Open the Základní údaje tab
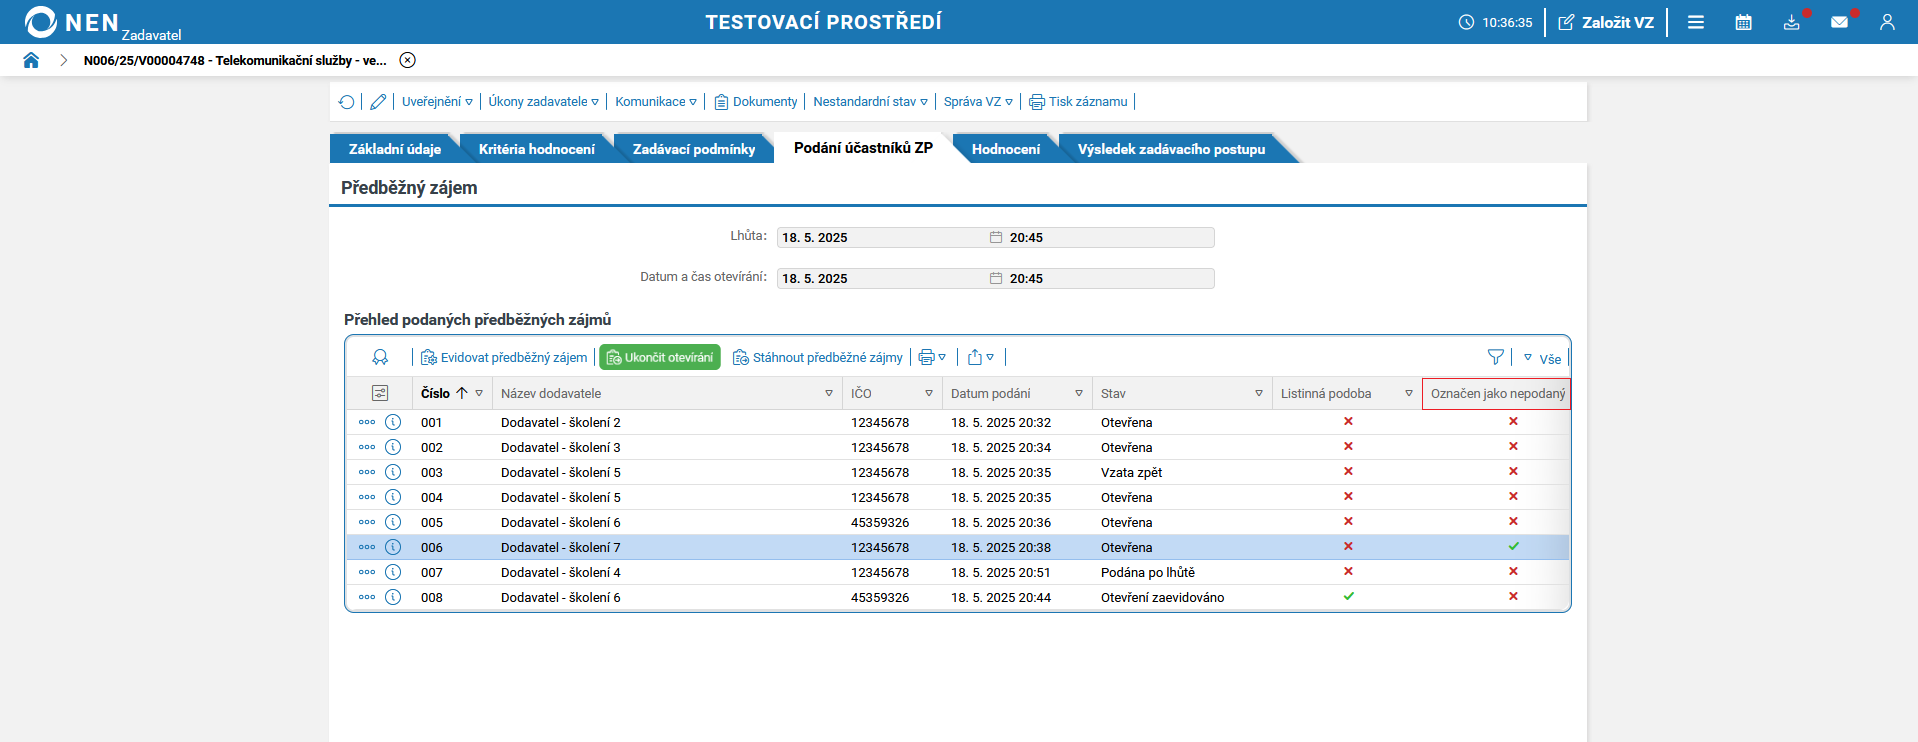Screen dimensions: 1918x742 point(394,149)
